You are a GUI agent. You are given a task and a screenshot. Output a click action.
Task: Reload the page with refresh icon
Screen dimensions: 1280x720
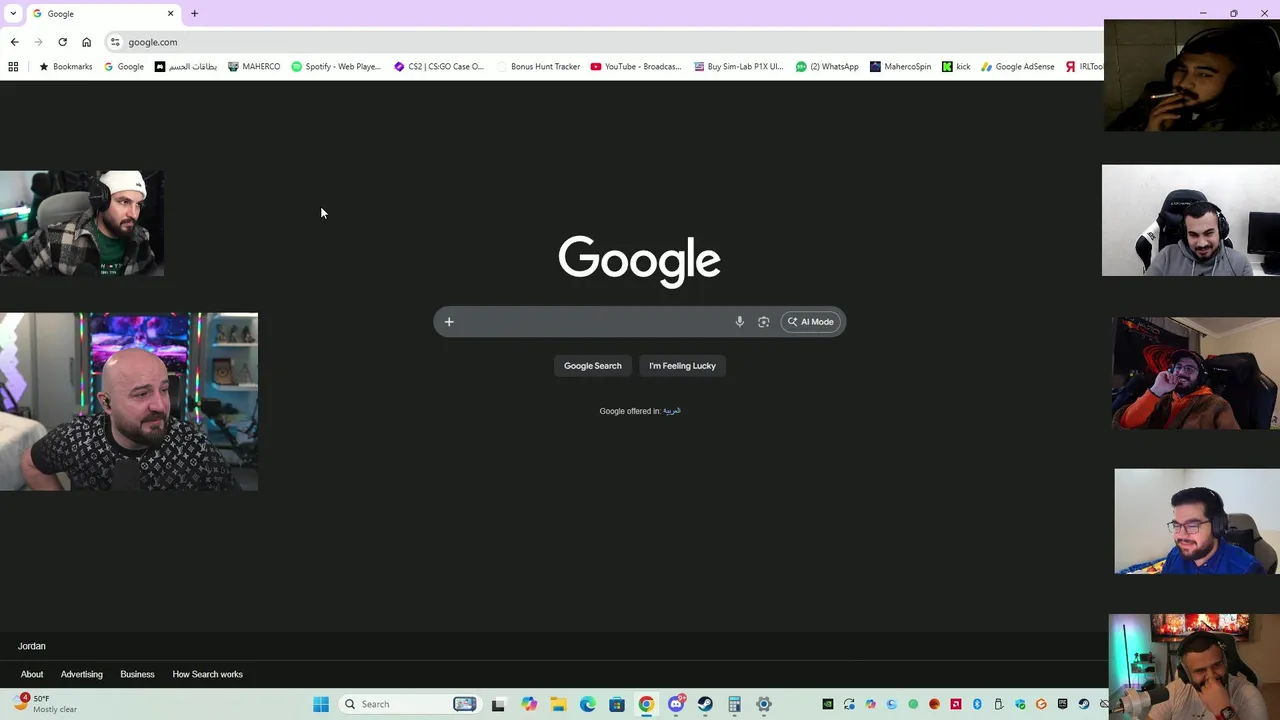[62, 42]
